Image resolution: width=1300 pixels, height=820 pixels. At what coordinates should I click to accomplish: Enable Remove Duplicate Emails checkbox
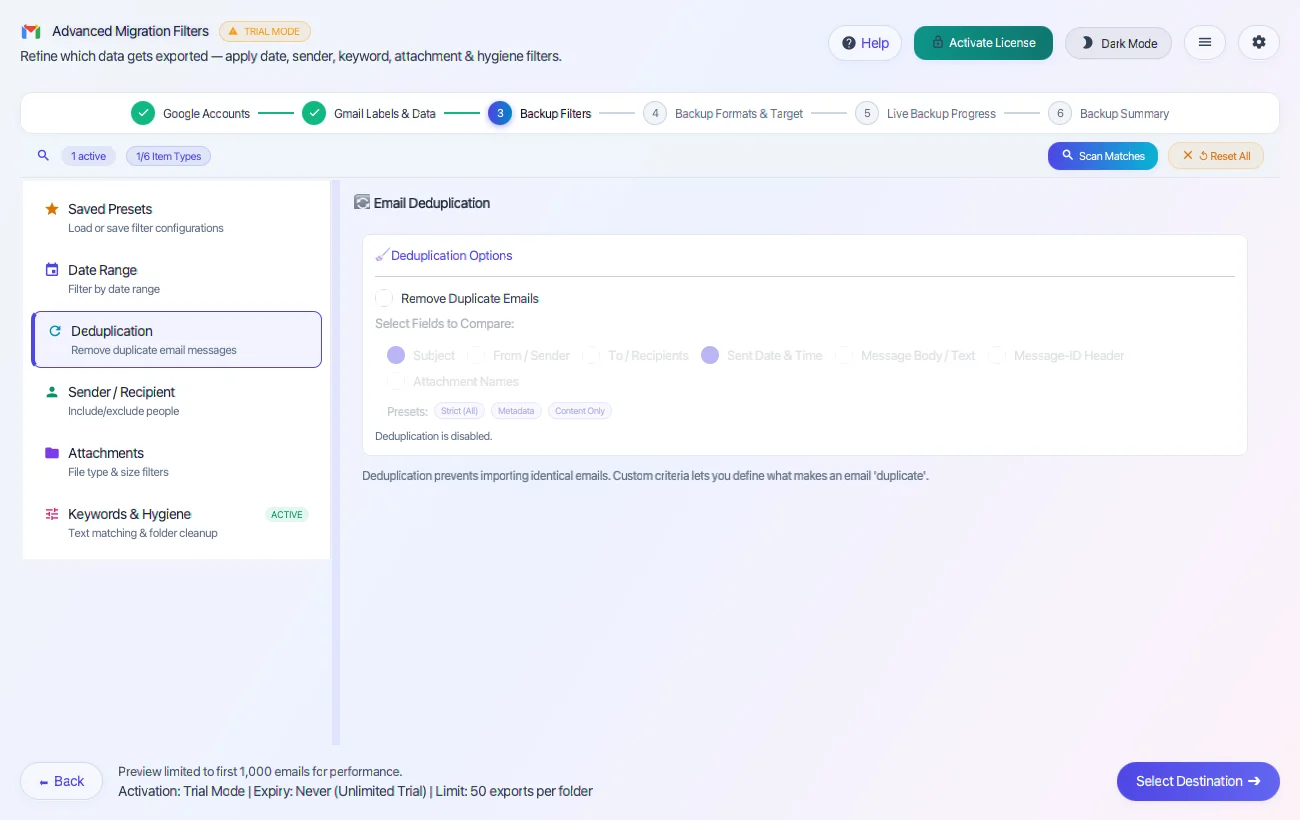point(384,298)
